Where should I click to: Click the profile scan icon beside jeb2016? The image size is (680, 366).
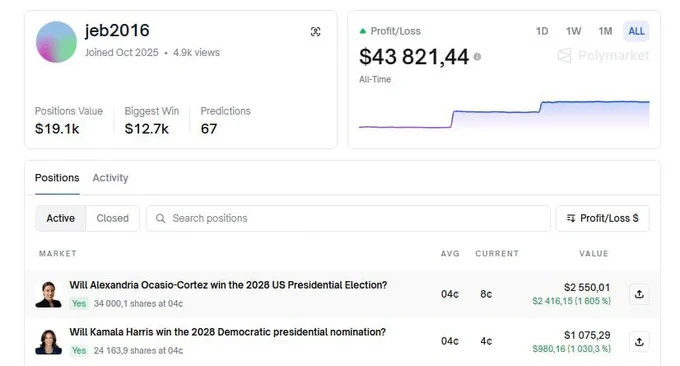[x=316, y=32]
